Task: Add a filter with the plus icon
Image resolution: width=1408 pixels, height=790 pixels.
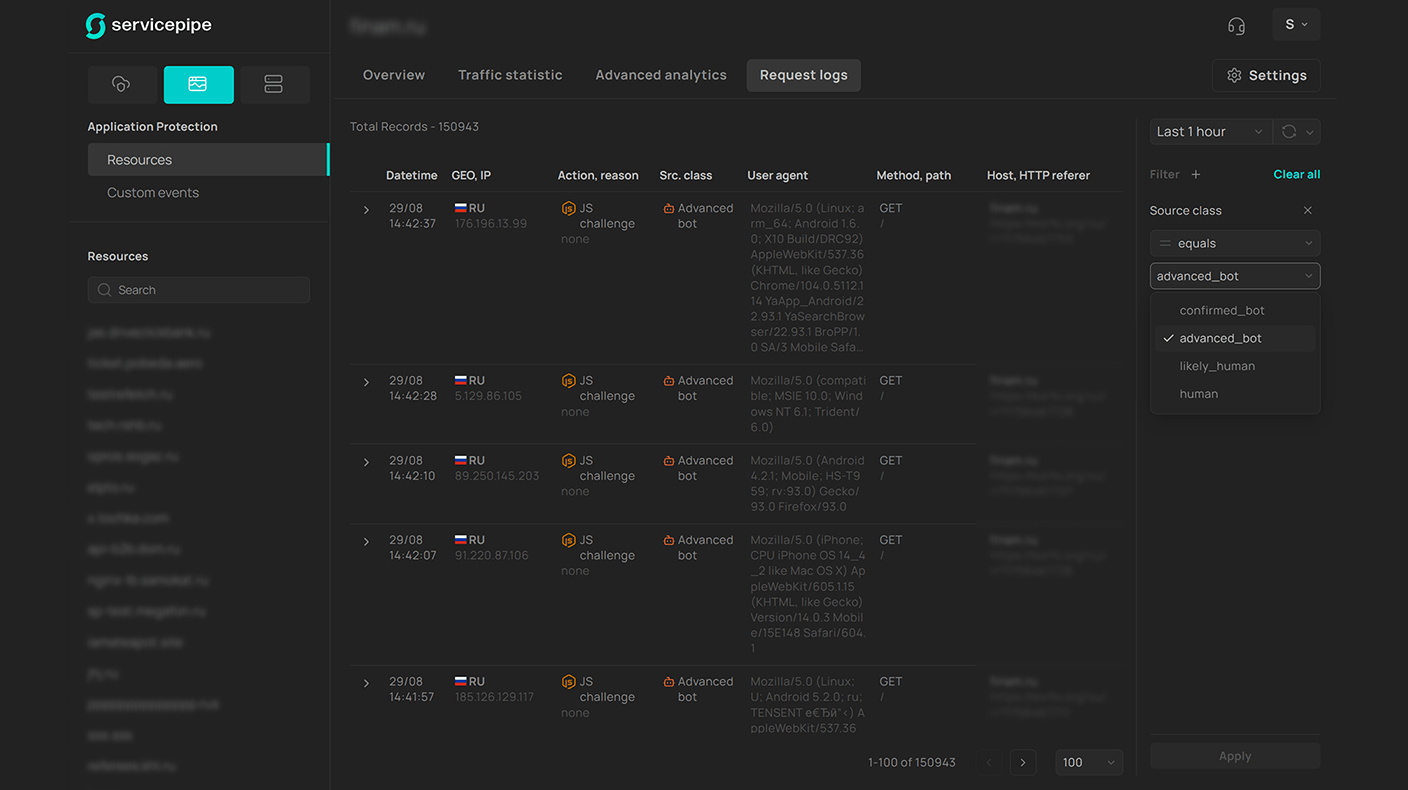Action: pos(1196,174)
